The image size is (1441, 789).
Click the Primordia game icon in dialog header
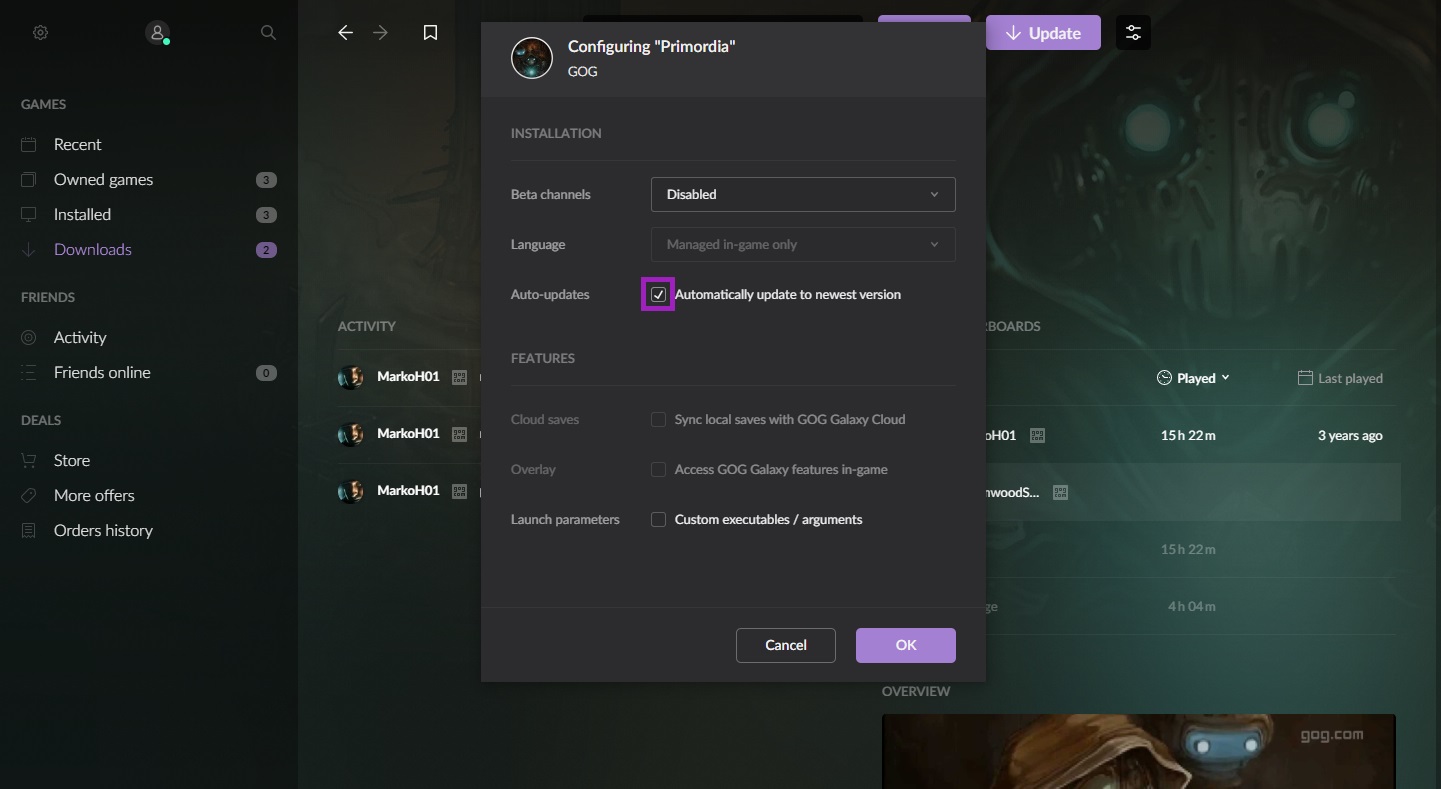(x=532, y=59)
